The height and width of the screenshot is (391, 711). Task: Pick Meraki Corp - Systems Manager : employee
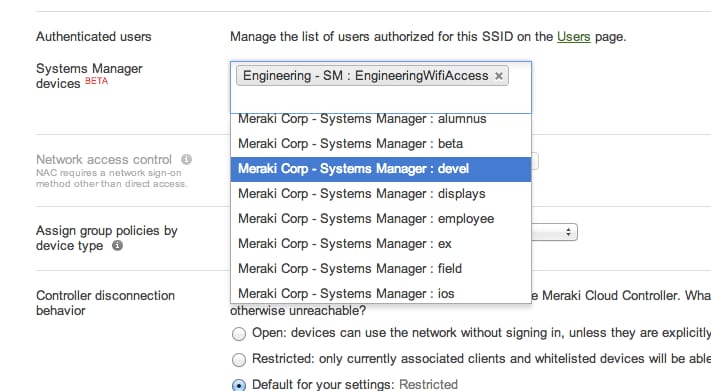click(381, 219)
